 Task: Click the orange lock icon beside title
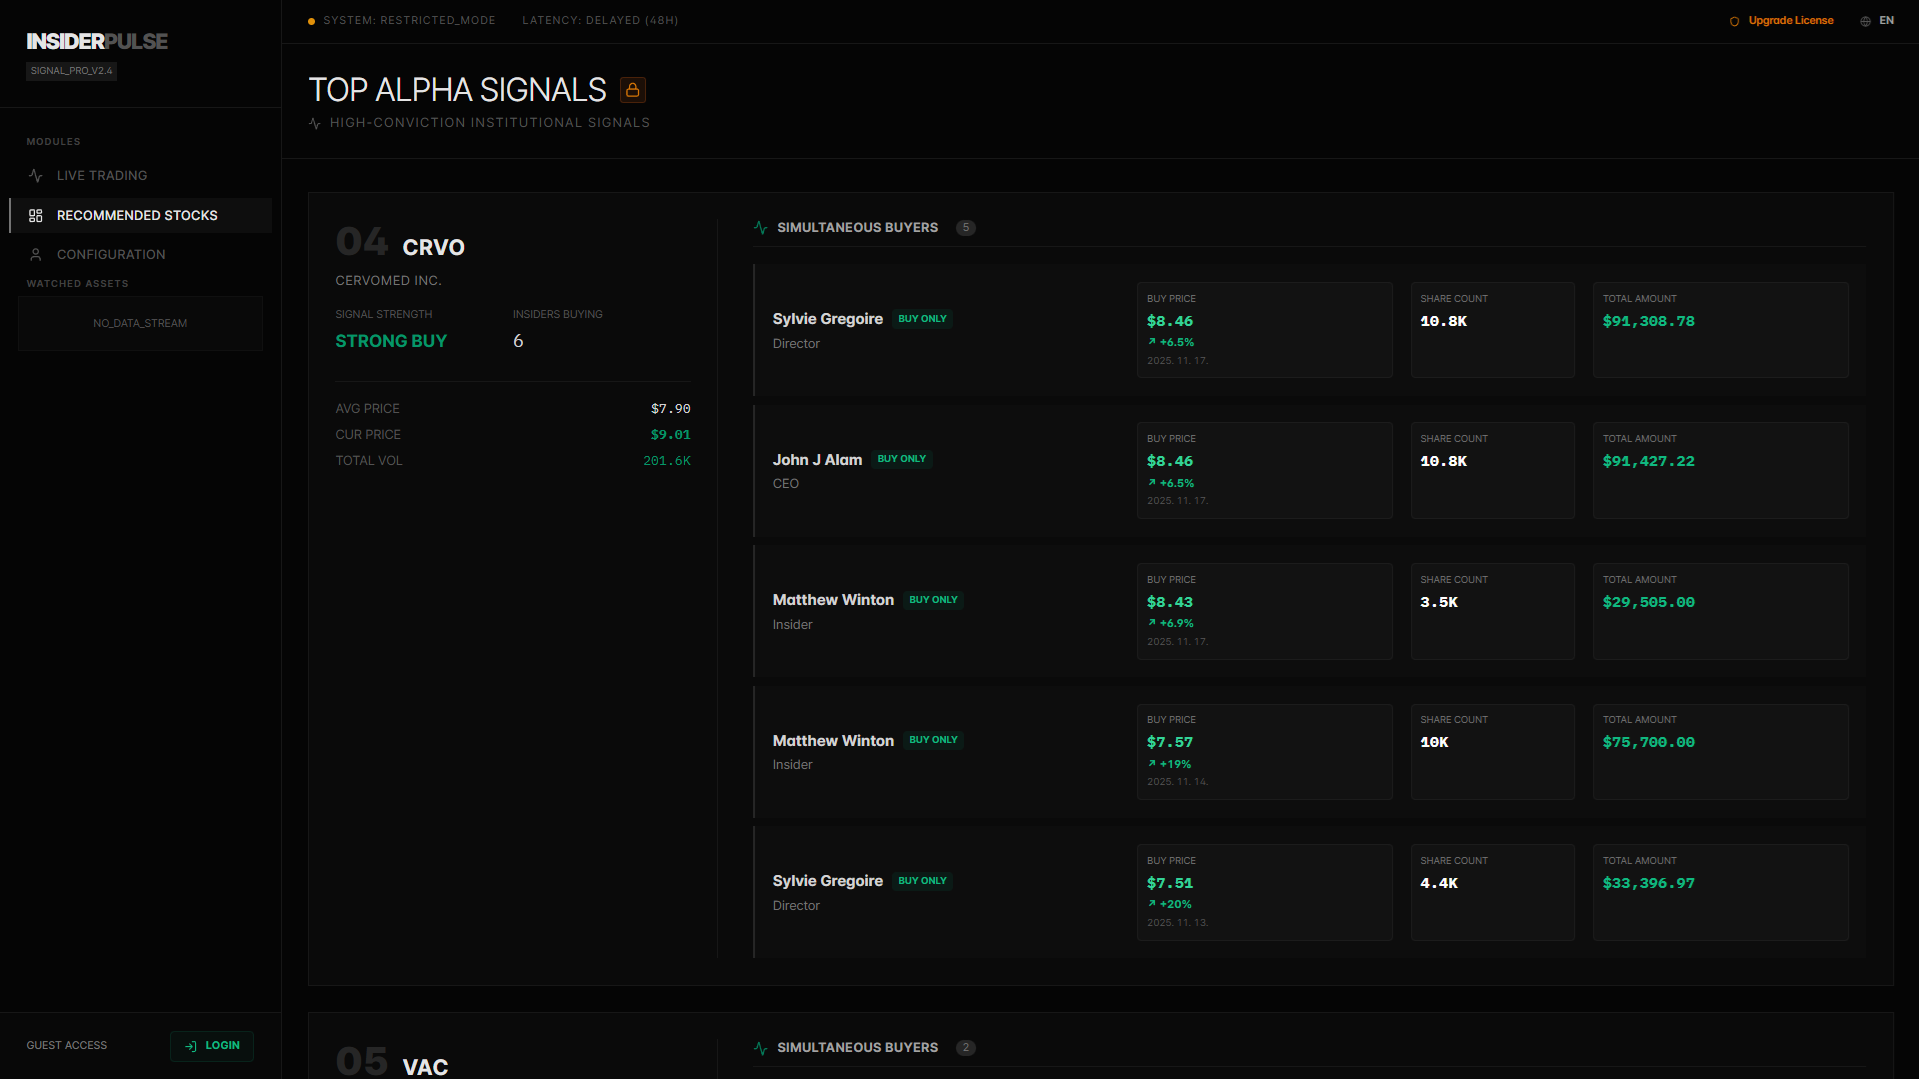pos(632,90)
